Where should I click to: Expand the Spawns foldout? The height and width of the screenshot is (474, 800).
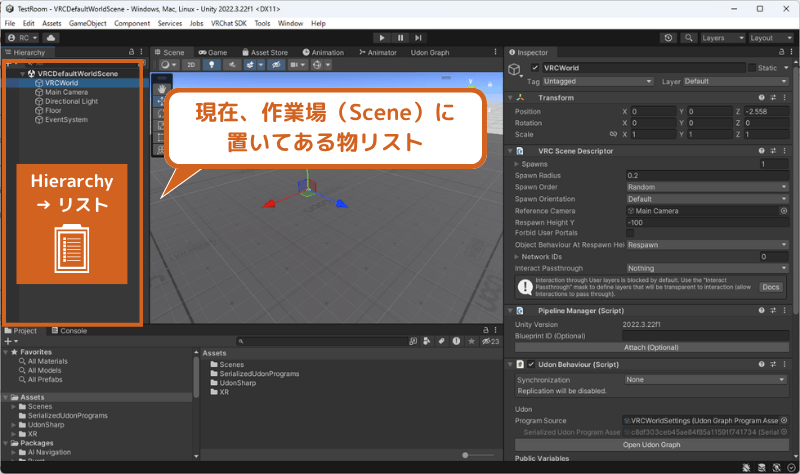tap(516, 164)
